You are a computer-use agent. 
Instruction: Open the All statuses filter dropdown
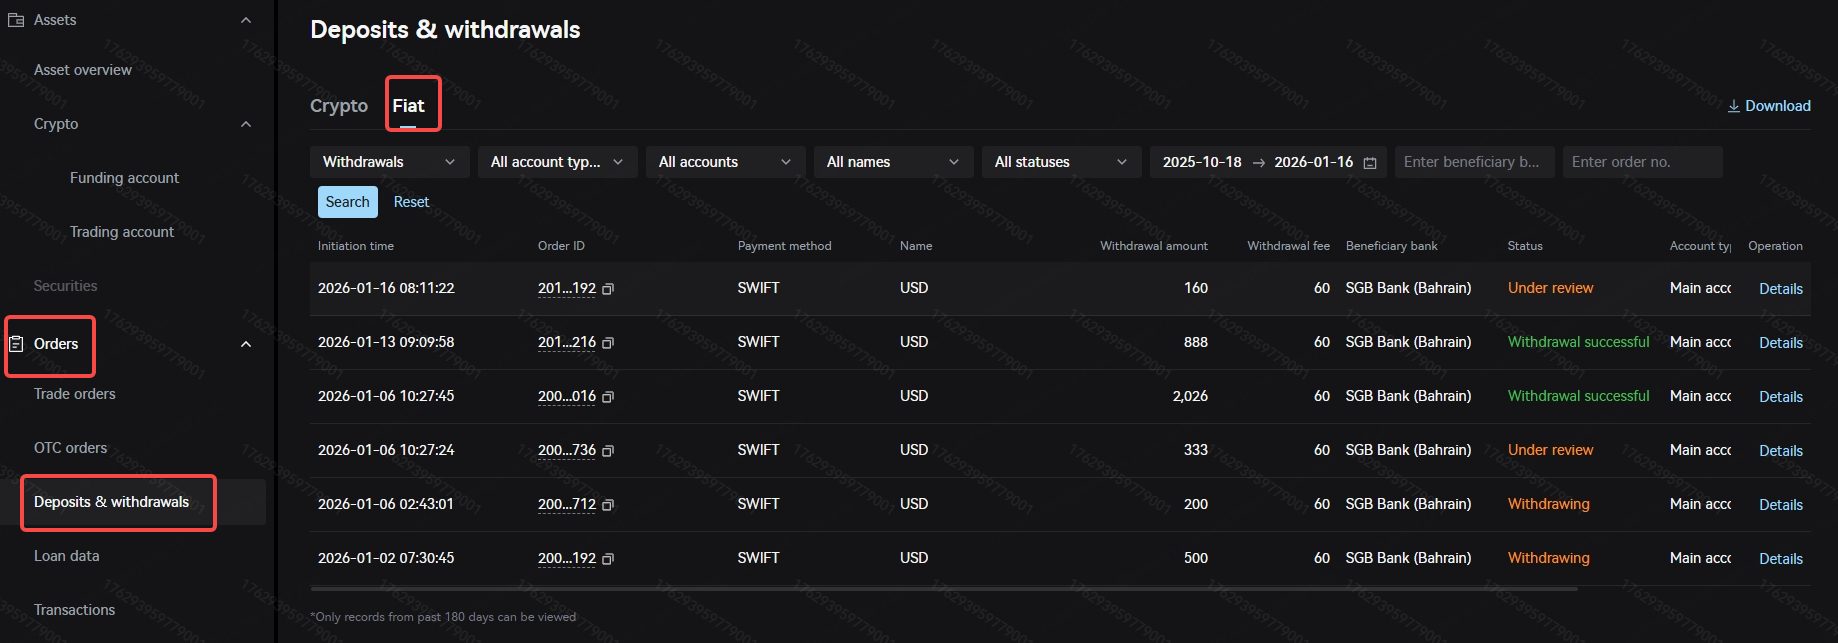(x=1061, y=162)
